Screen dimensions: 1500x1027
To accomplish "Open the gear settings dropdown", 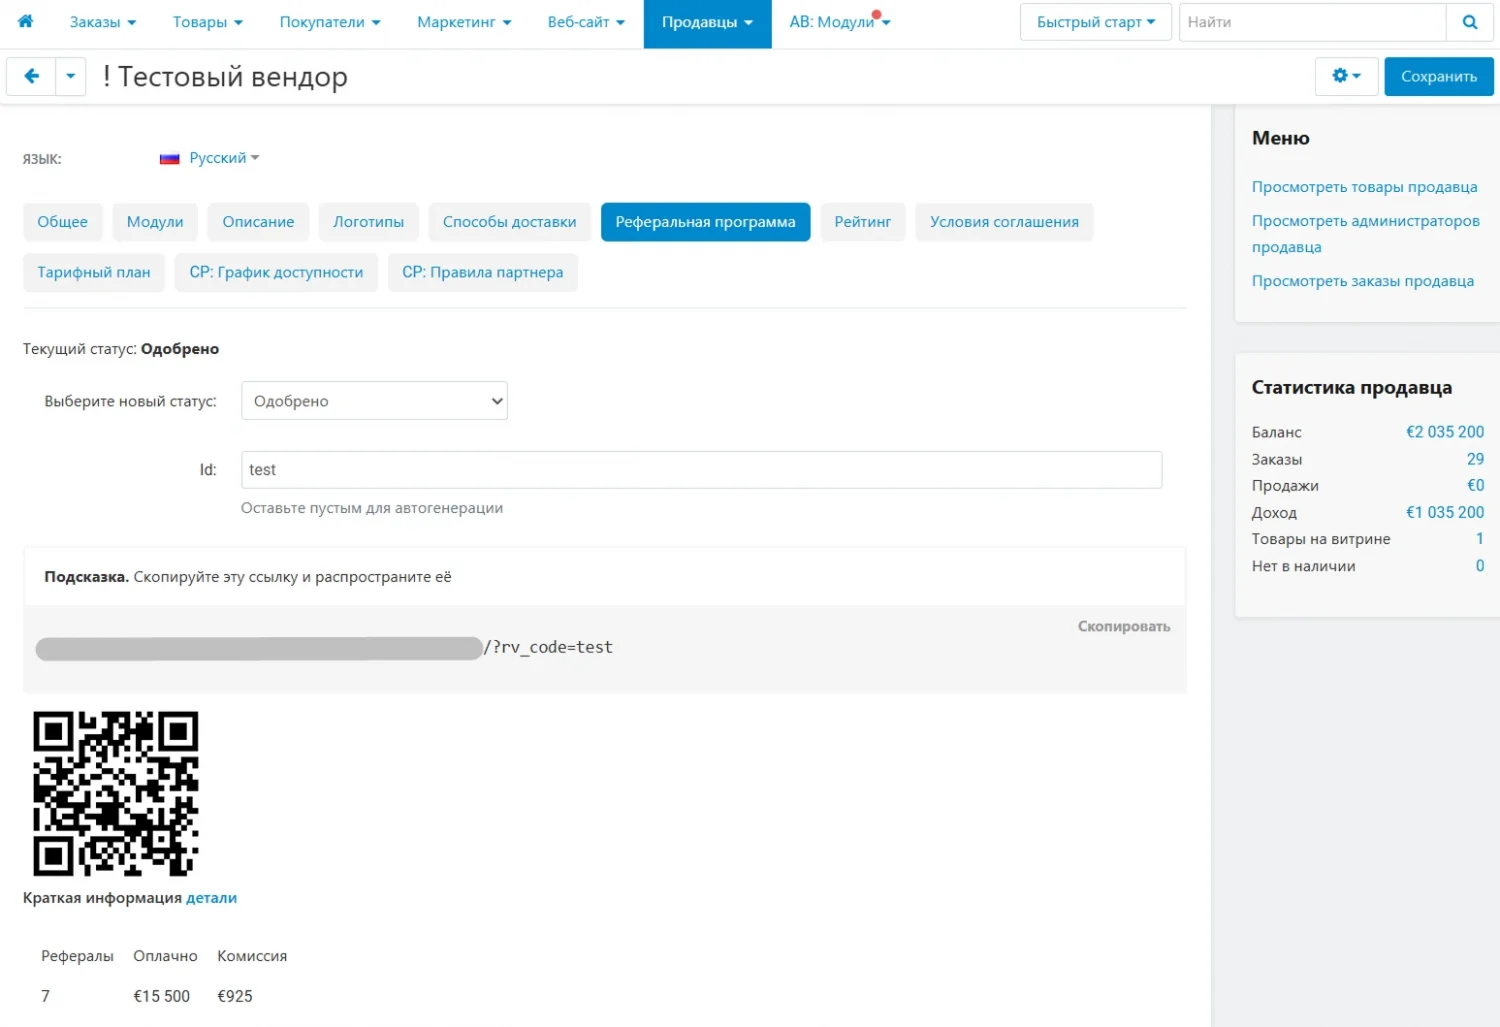I will tap(1346, 76).
